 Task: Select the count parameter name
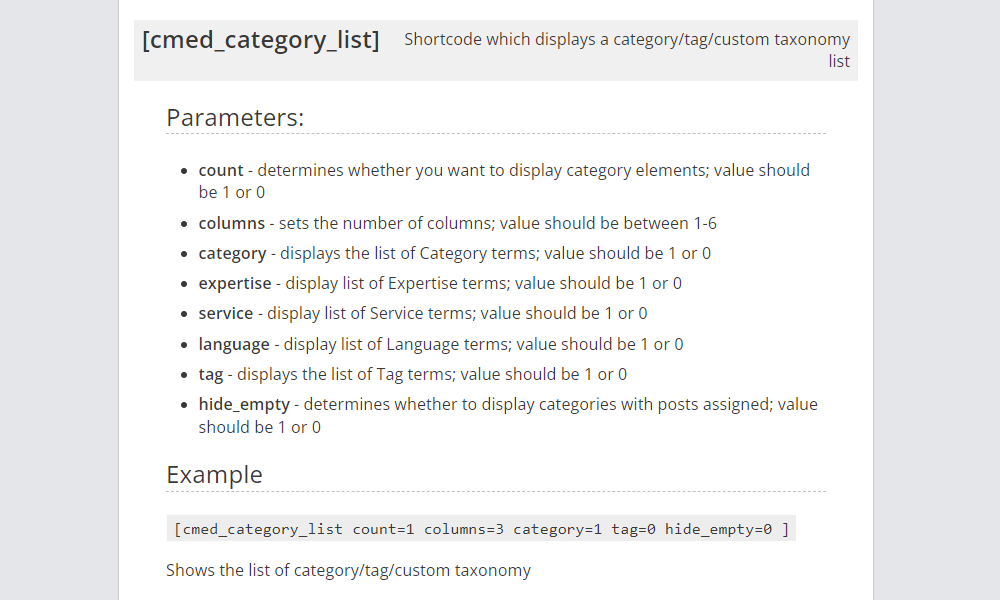[221, 170]
